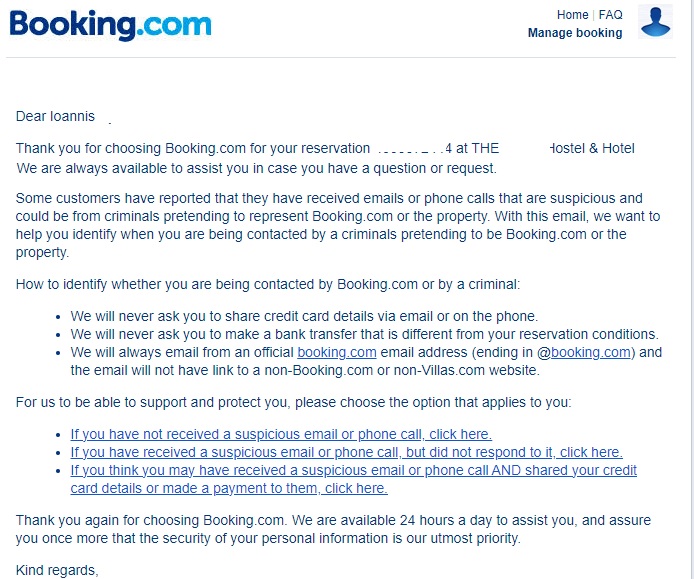Go to the Home page link

pos(572,15)
